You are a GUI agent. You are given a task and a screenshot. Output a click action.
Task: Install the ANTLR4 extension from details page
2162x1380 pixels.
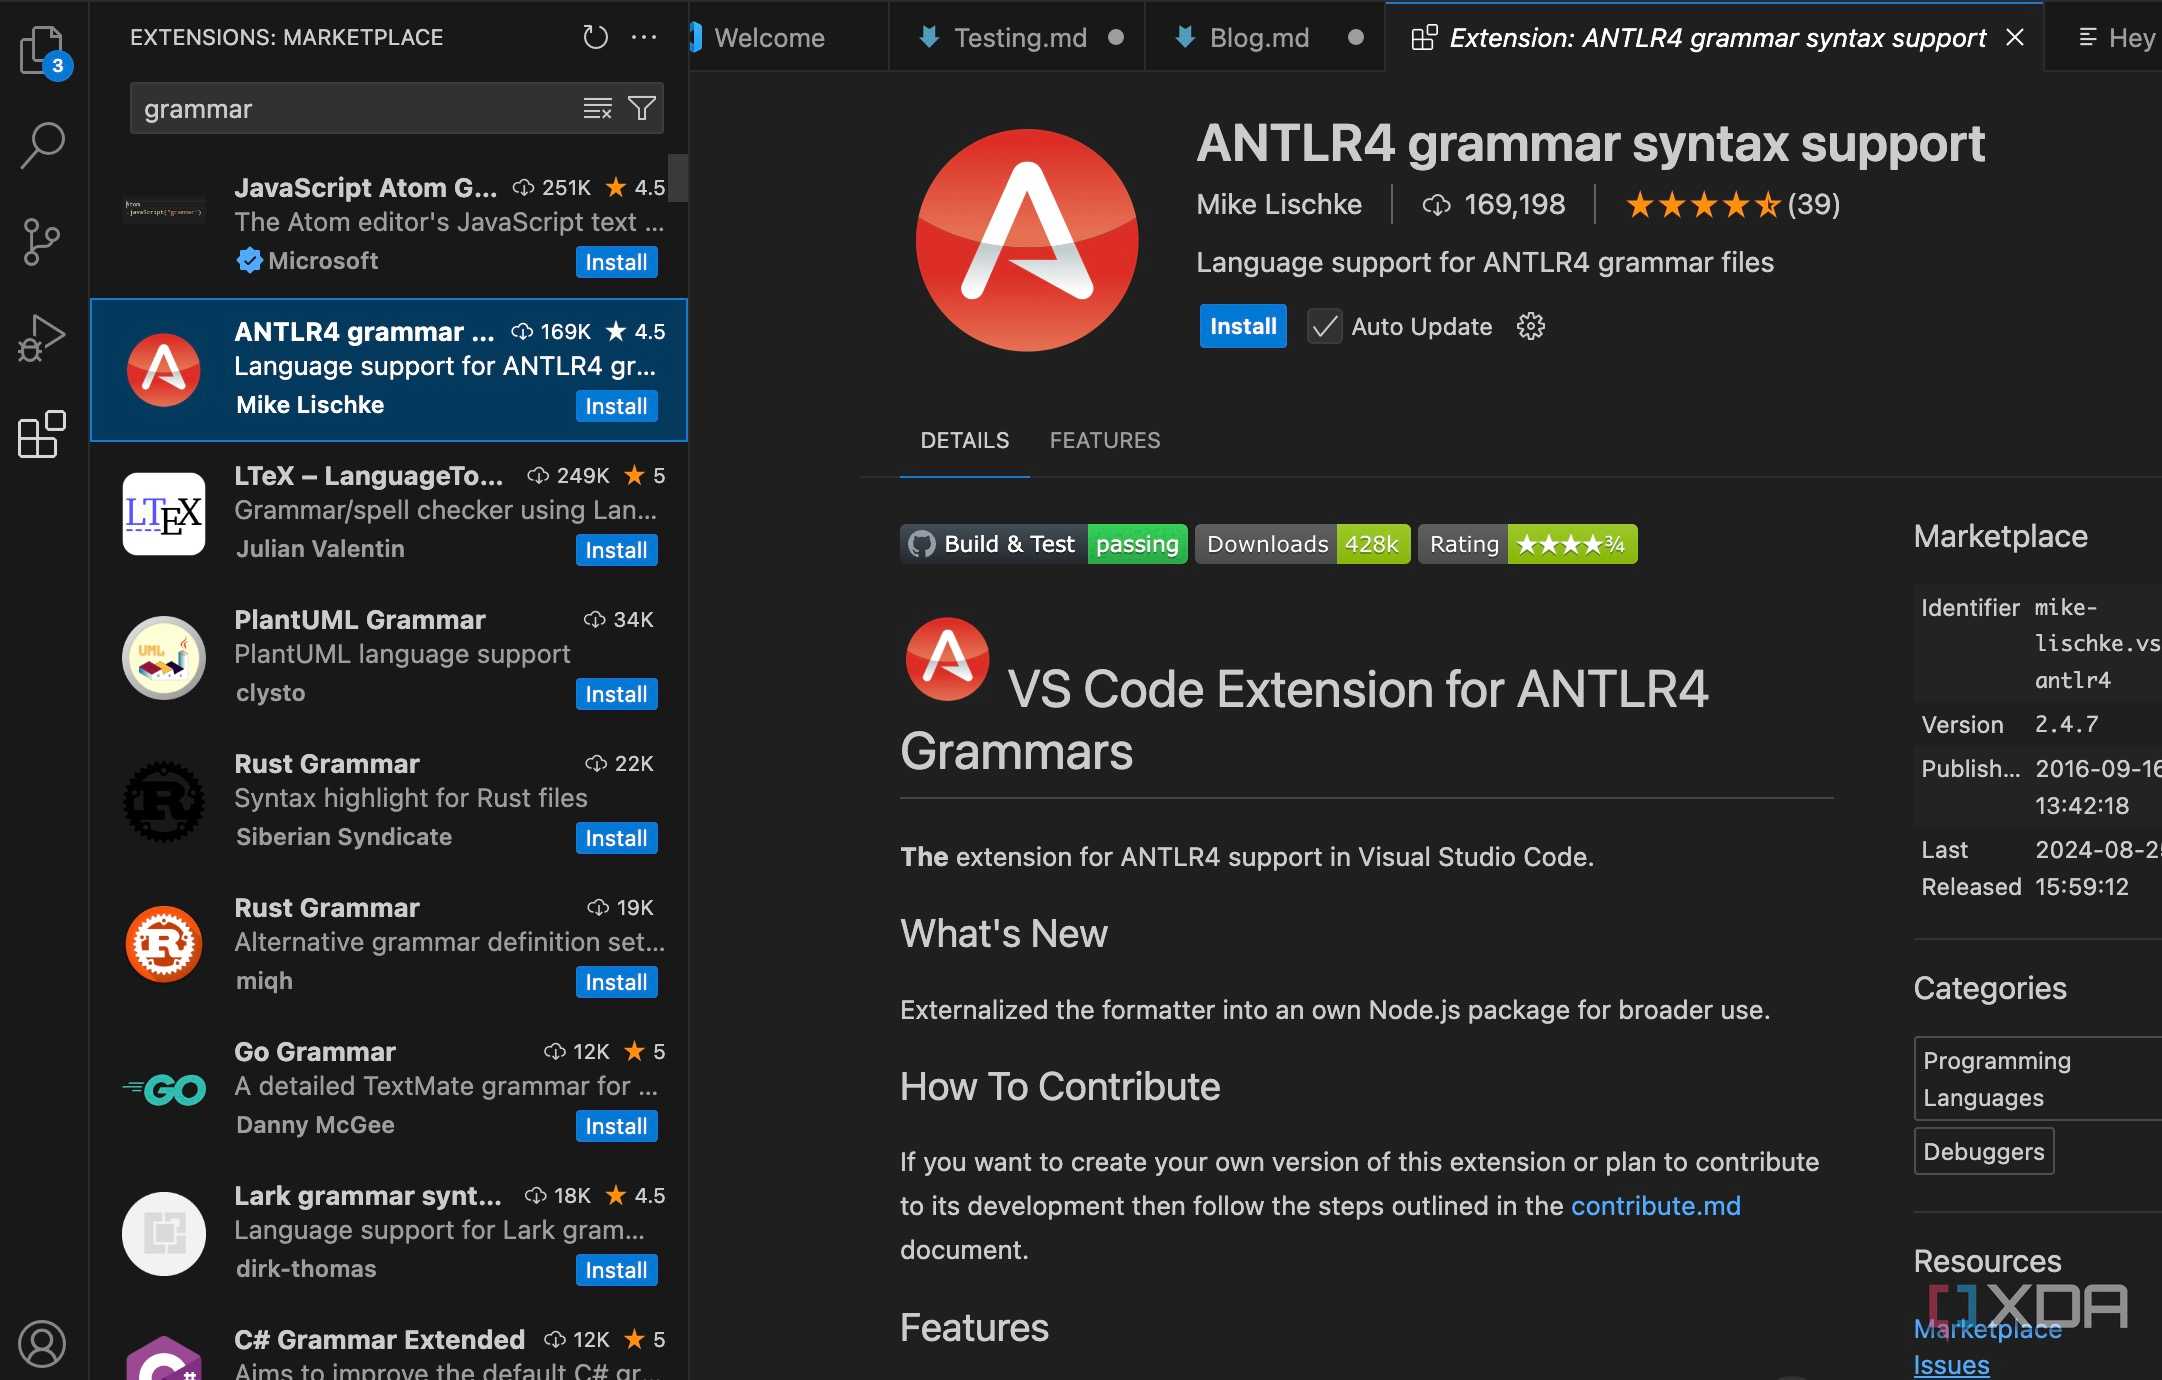click(1243, 326)
